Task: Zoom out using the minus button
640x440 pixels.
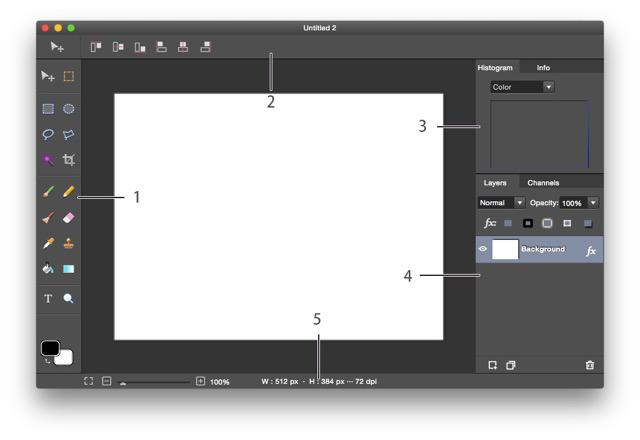Action: tap(107, 381)
